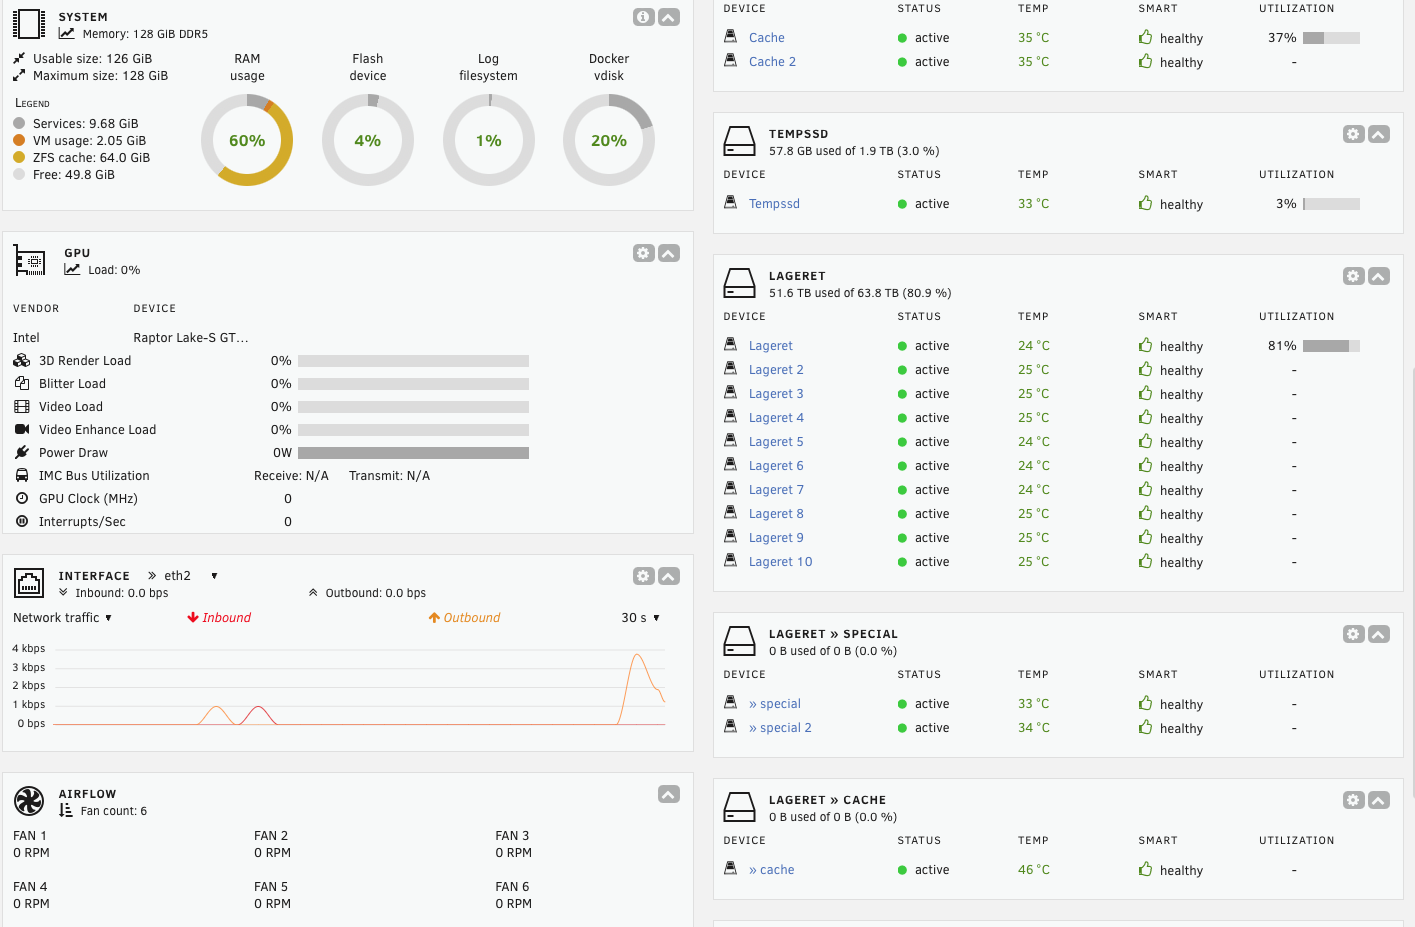The width and height of the screenshot is (1415, 927).
Task: Click the Video Enhance Load camera icon
Action: [22, 430]
